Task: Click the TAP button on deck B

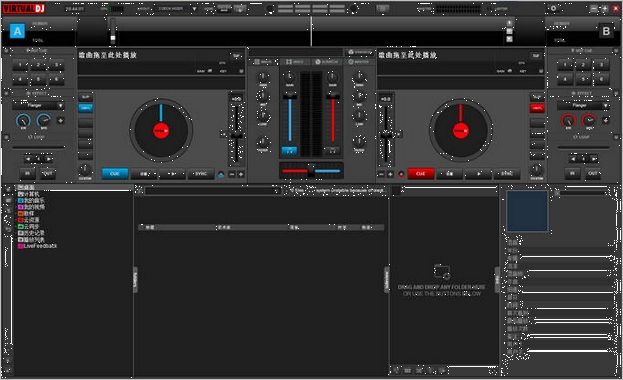Action: coord(536,56)
